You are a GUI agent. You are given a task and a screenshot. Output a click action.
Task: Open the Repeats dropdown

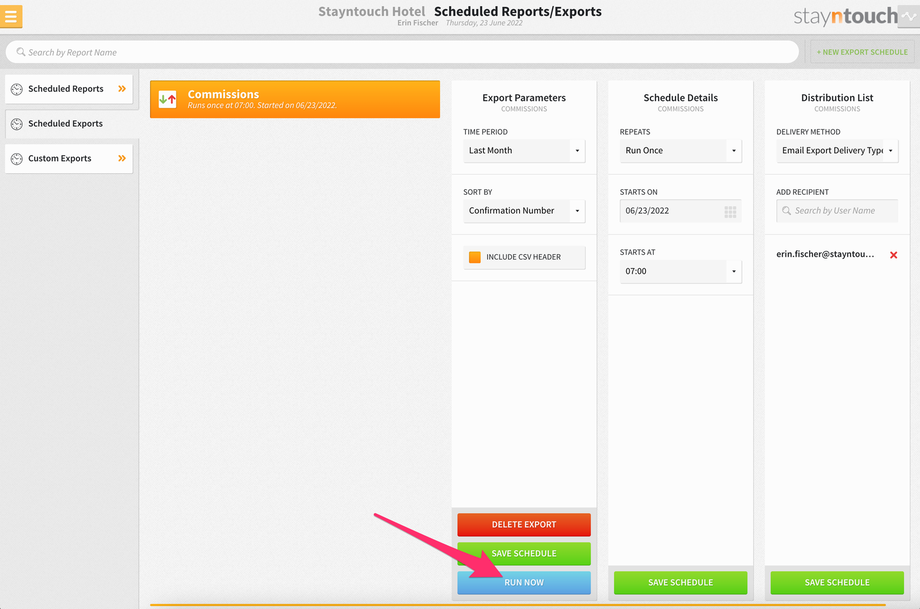[x=681, y=151]
